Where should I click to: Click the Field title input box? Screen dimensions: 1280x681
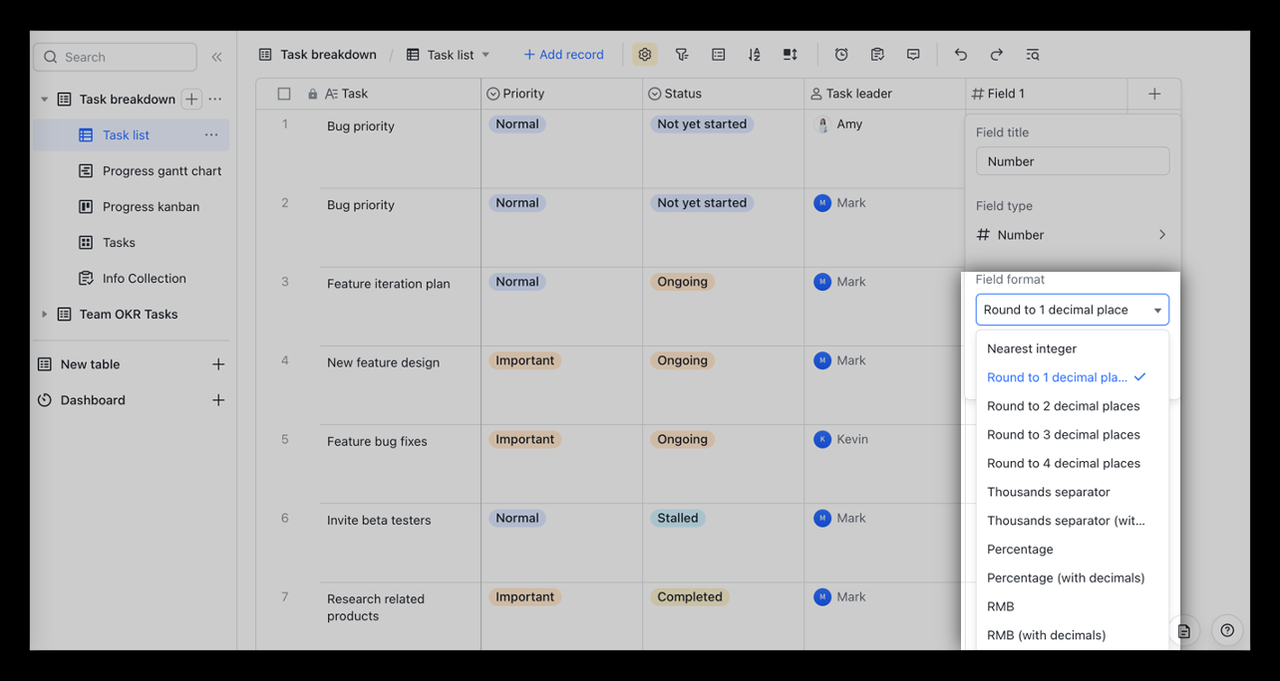(1072, 161)
